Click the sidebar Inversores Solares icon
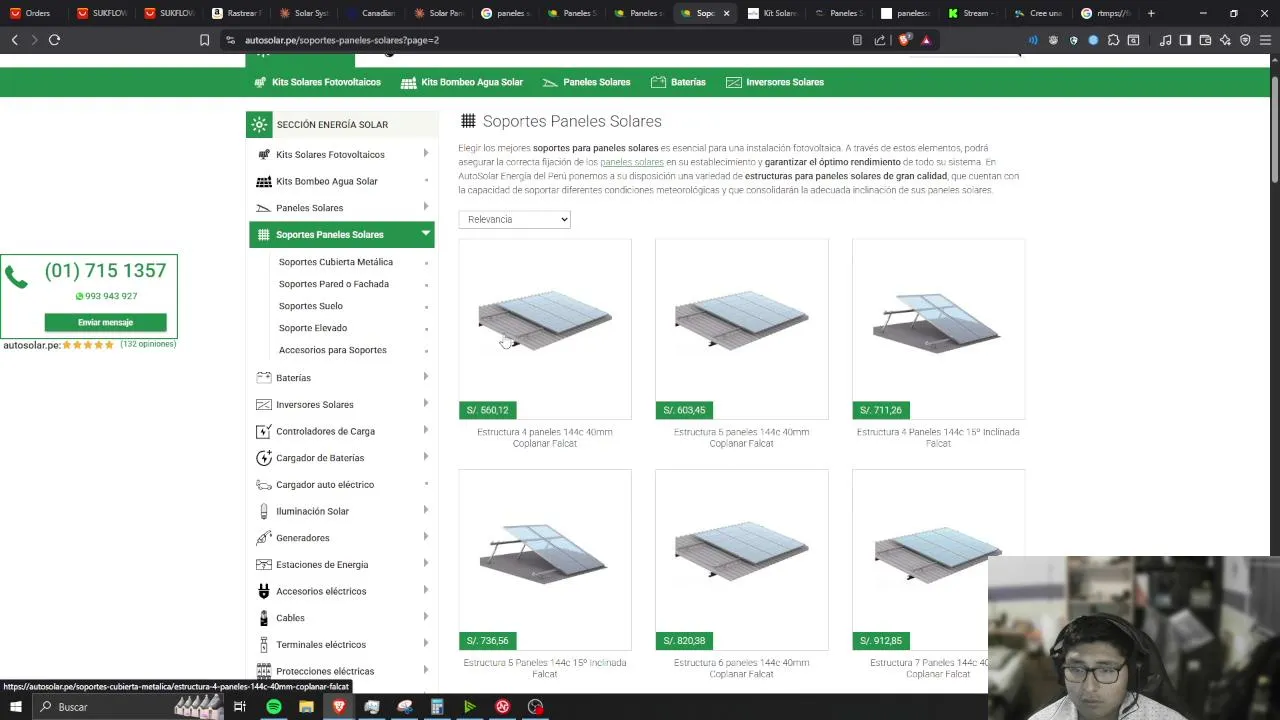This screenshot has width=1280, height=720. pos(264,404)
